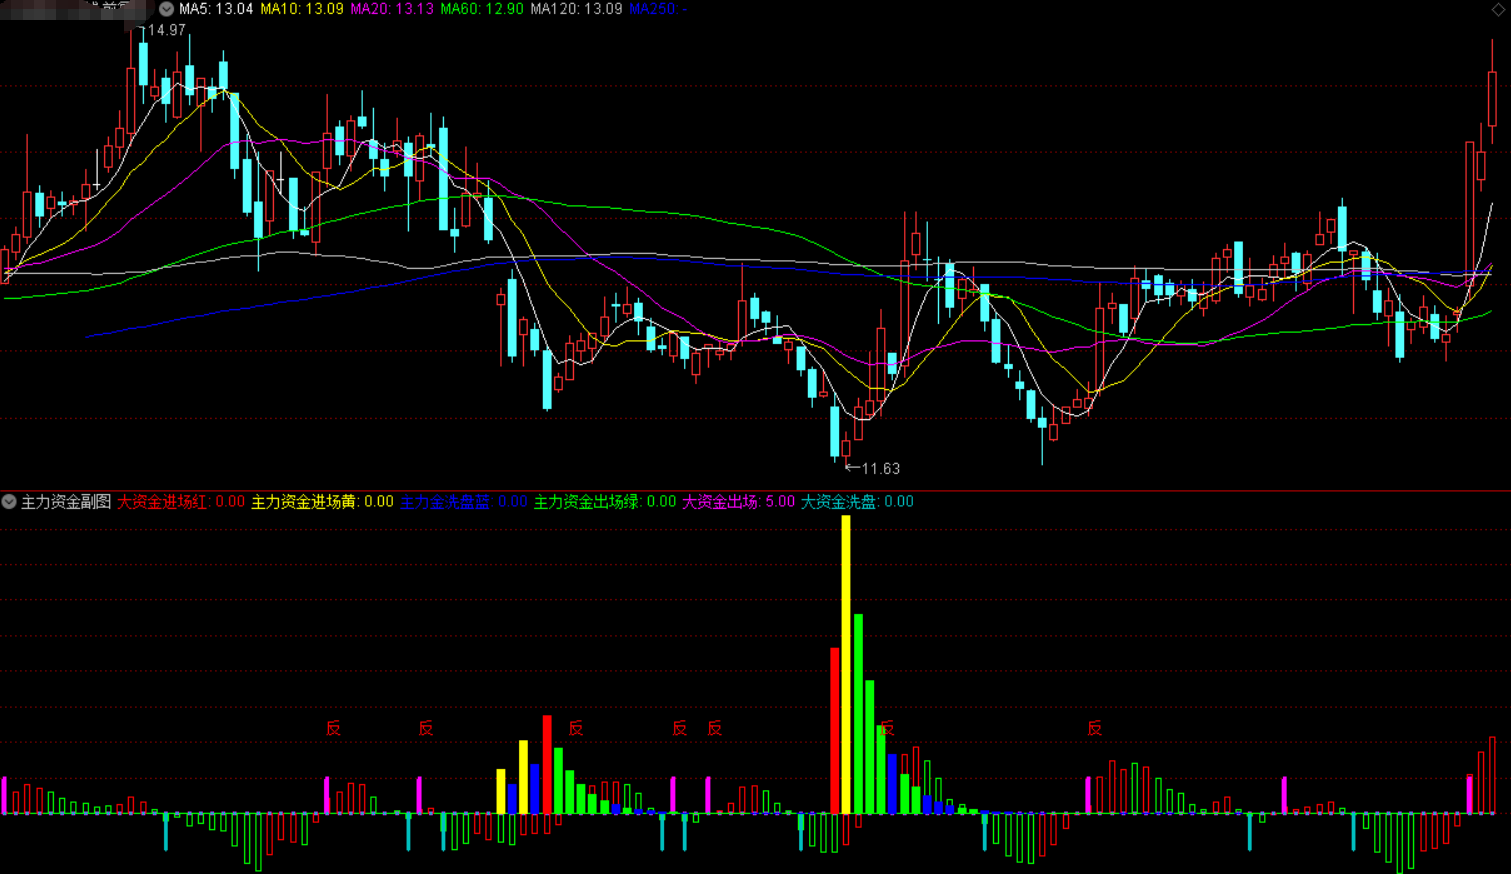
Task: Click the tall red bar beside yellow peak
Action: tap(835, 730)
